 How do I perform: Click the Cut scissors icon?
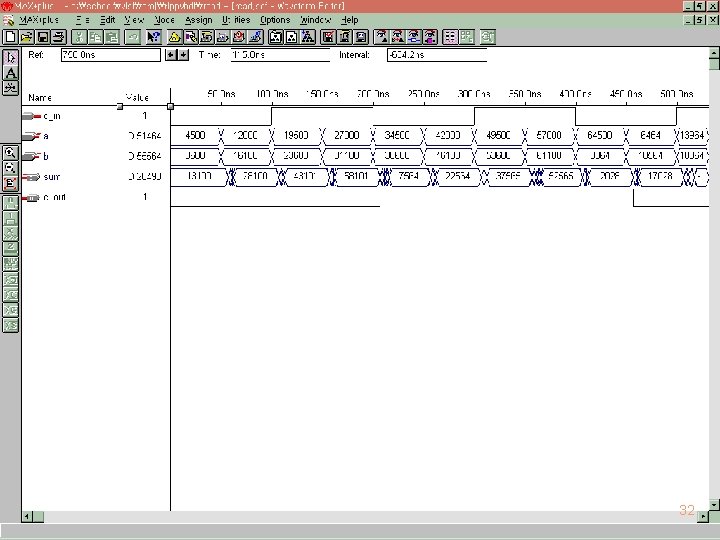tap(79, 37)
